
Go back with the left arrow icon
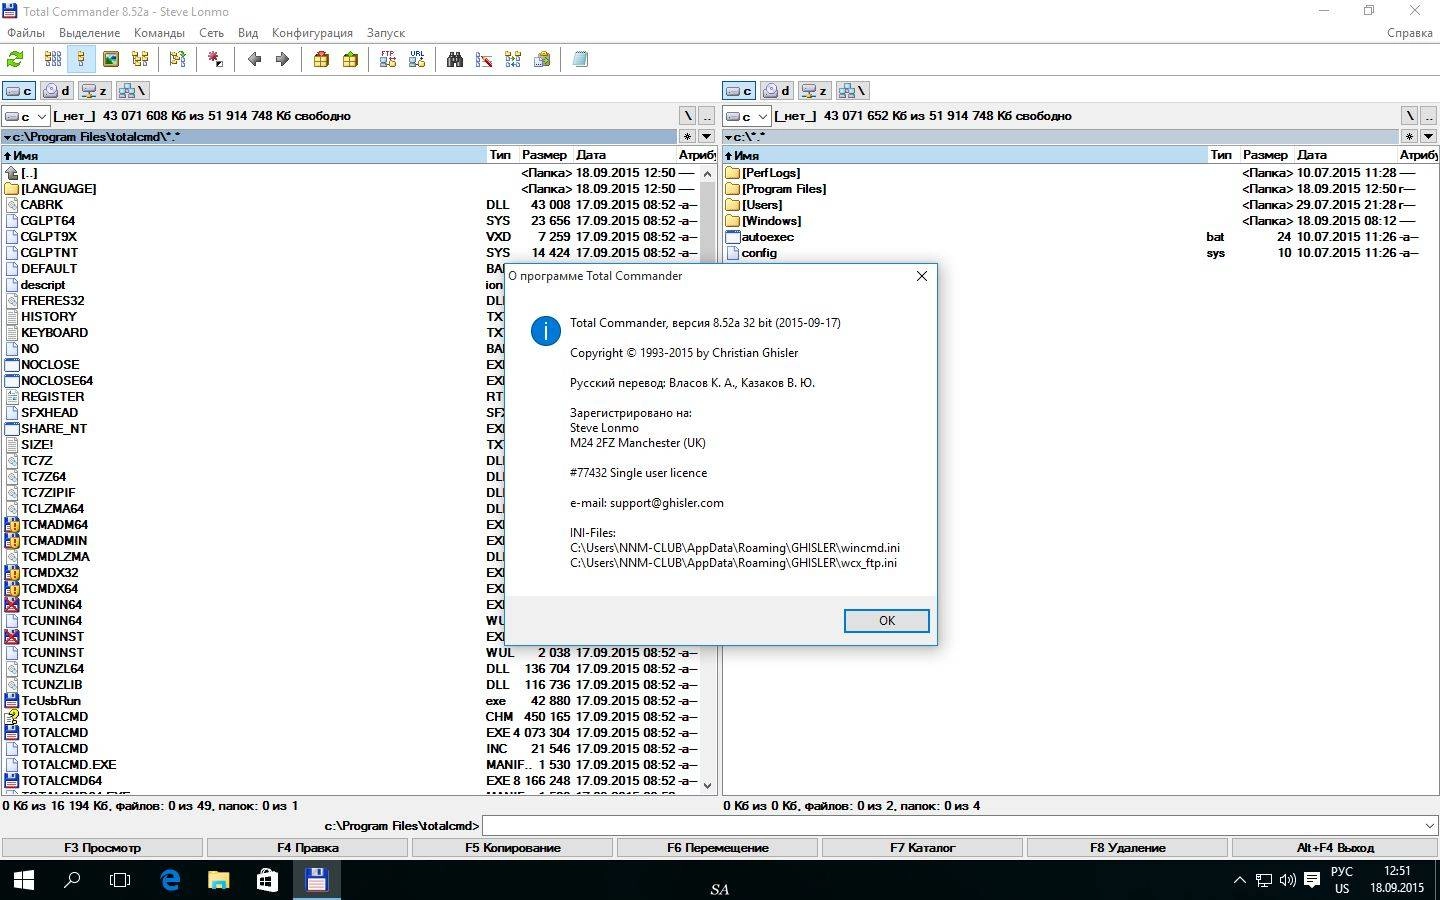[254, 60]
